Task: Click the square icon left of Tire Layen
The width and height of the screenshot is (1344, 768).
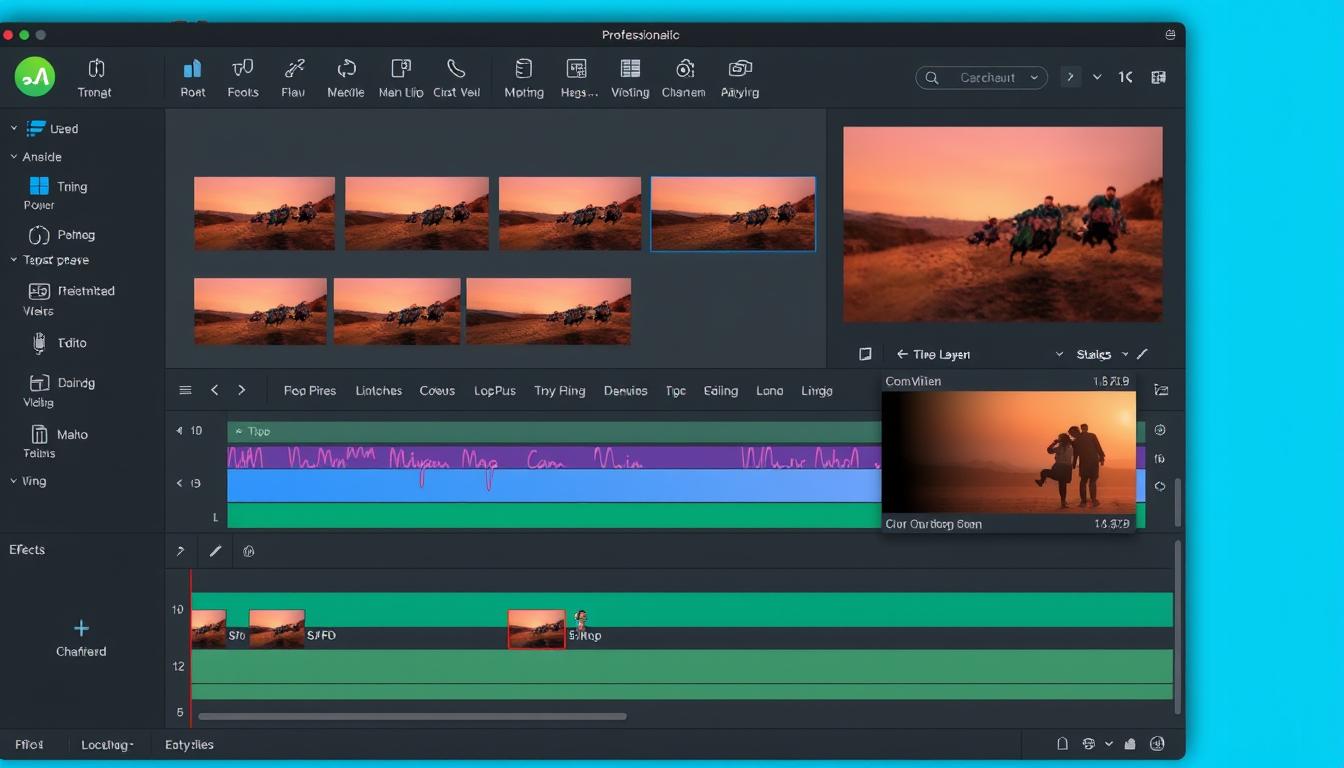Action: (865, 354)
